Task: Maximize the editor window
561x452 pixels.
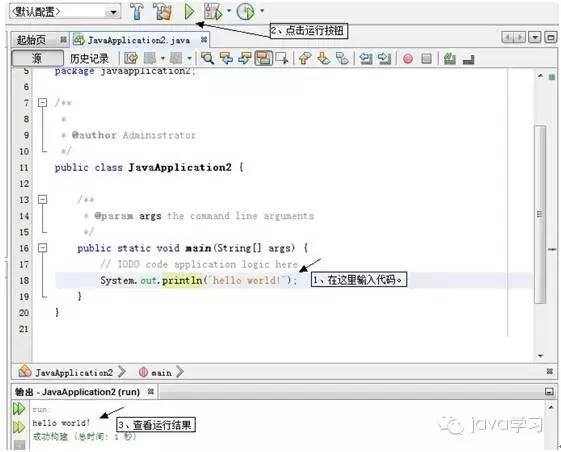Action: pos(551,37)
